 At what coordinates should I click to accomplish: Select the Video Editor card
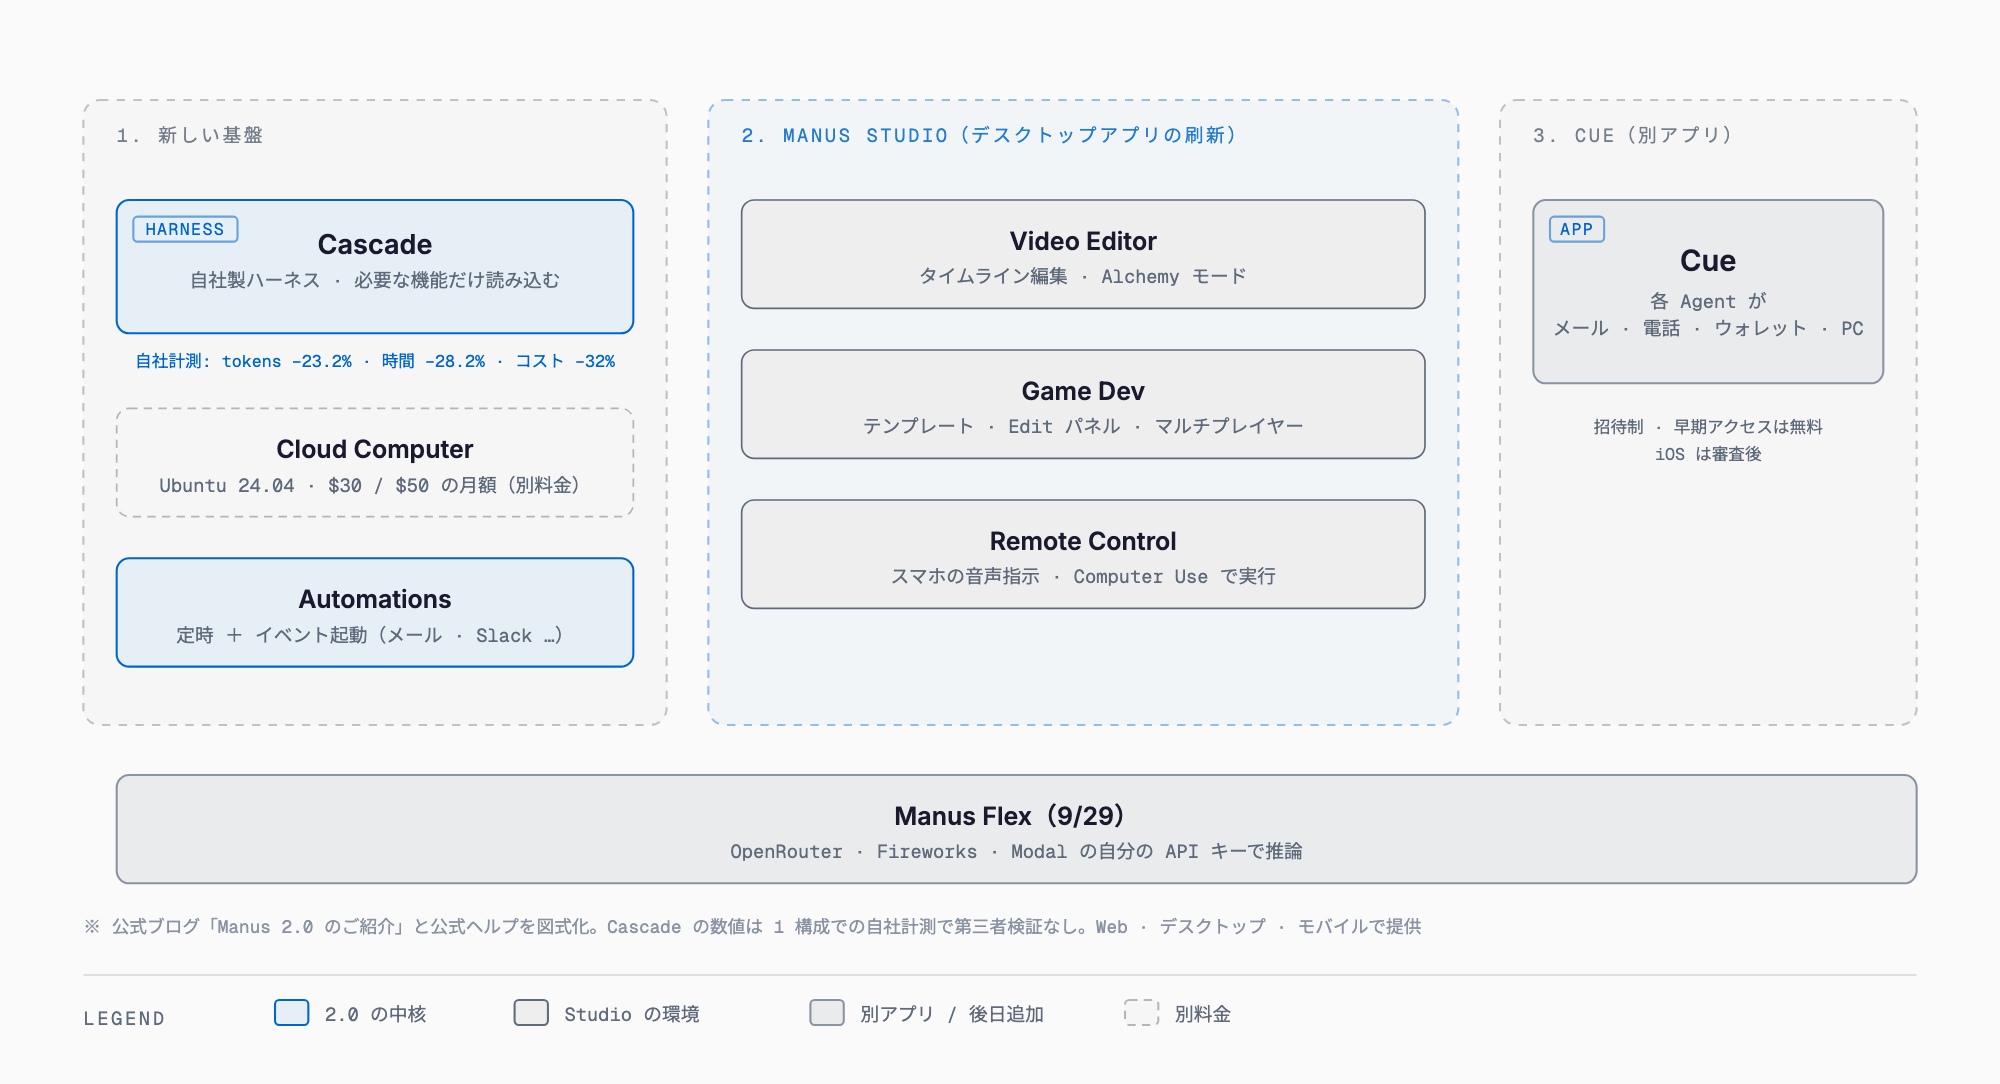tap(1083, 254)
